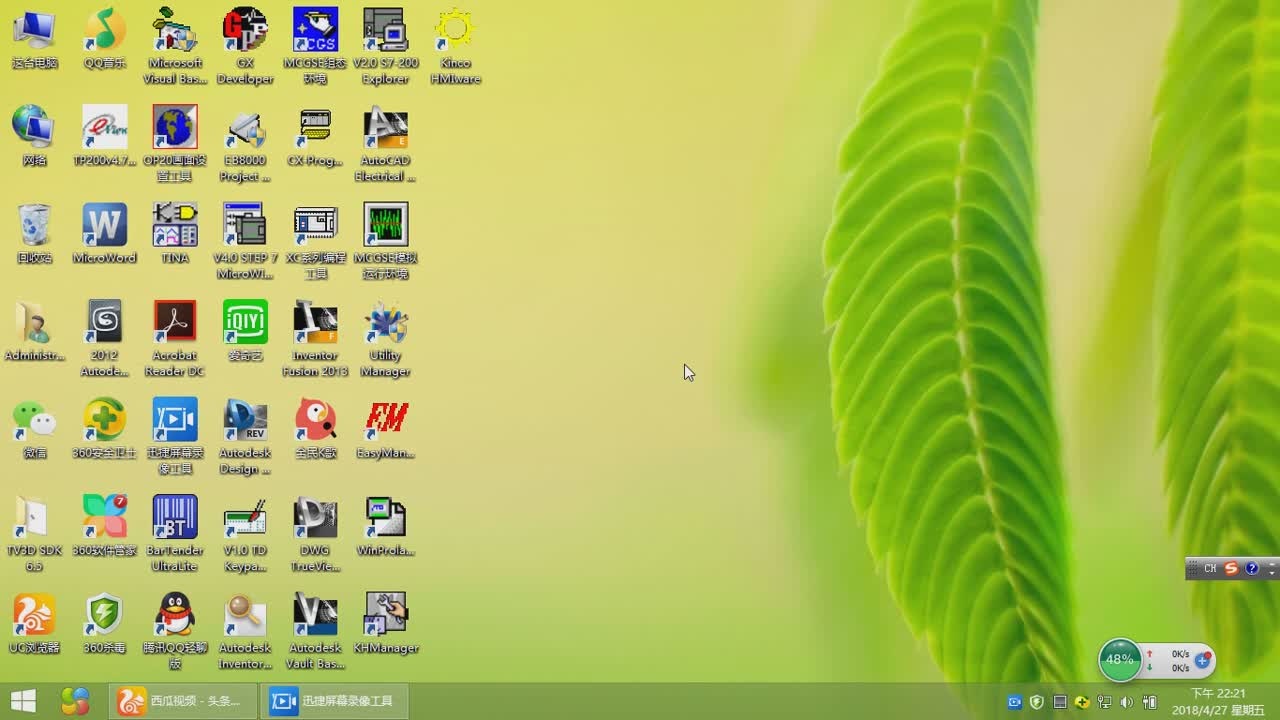Select the TINA circuit simulator icon
This screenshot has height=720, width=1280.
[x=175, y=235]
